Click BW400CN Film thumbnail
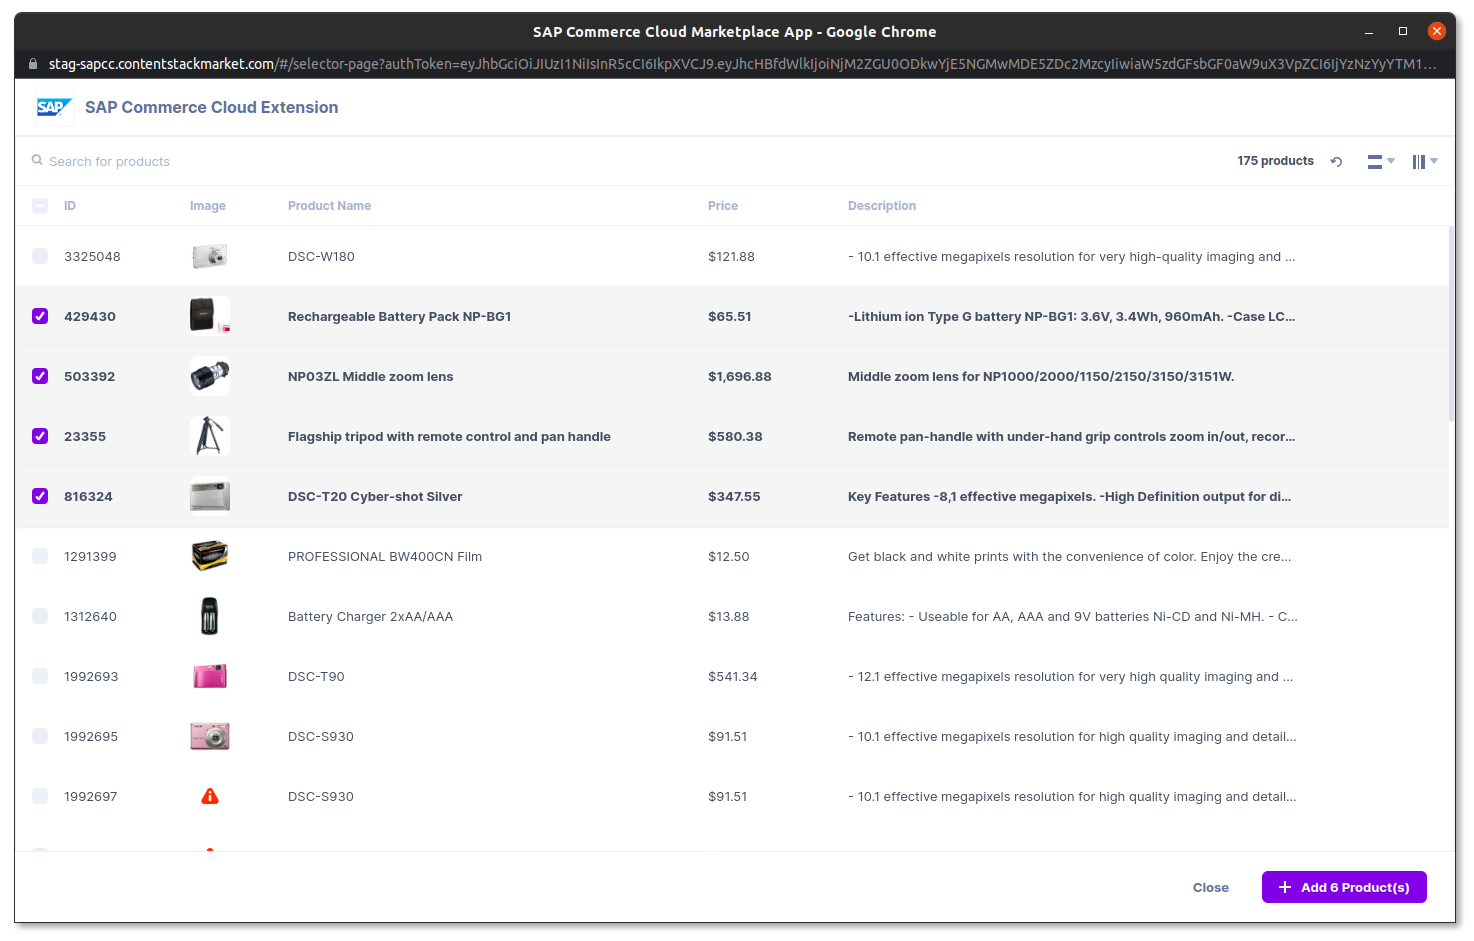 [210, 556]
